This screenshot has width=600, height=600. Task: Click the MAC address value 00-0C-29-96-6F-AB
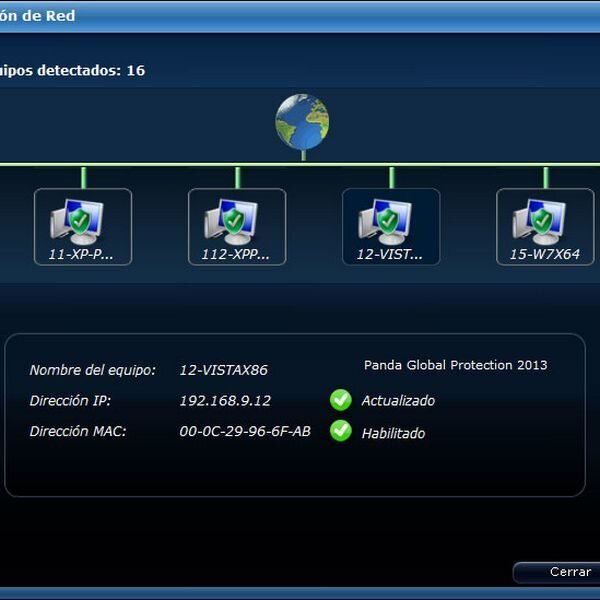pyautogui.click(x=244, y=432)
